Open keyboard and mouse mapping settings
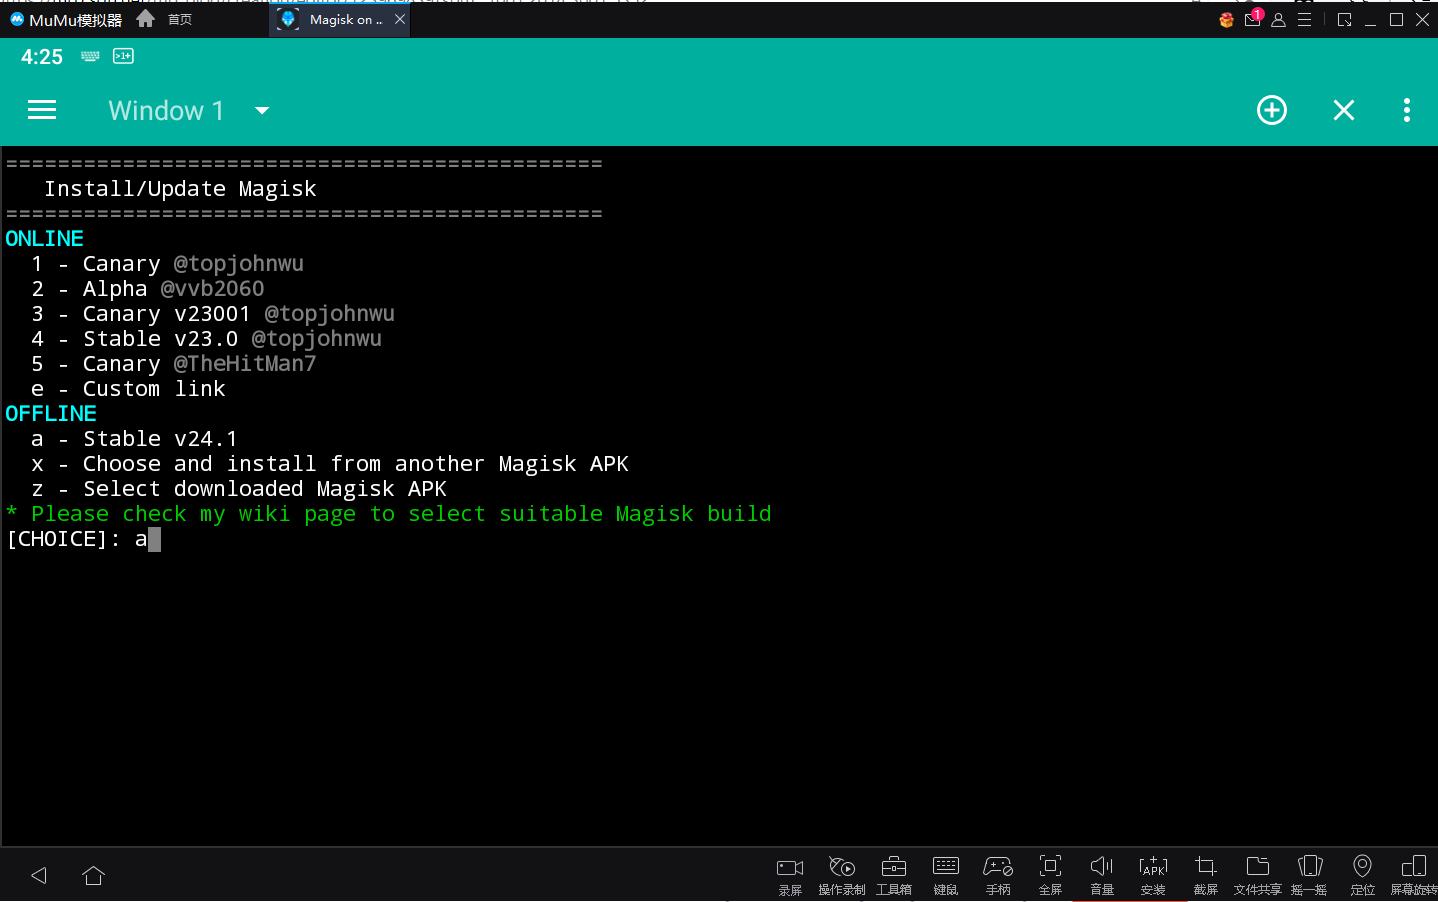This screenshot has width=1438, height=902. click(946, 872)
